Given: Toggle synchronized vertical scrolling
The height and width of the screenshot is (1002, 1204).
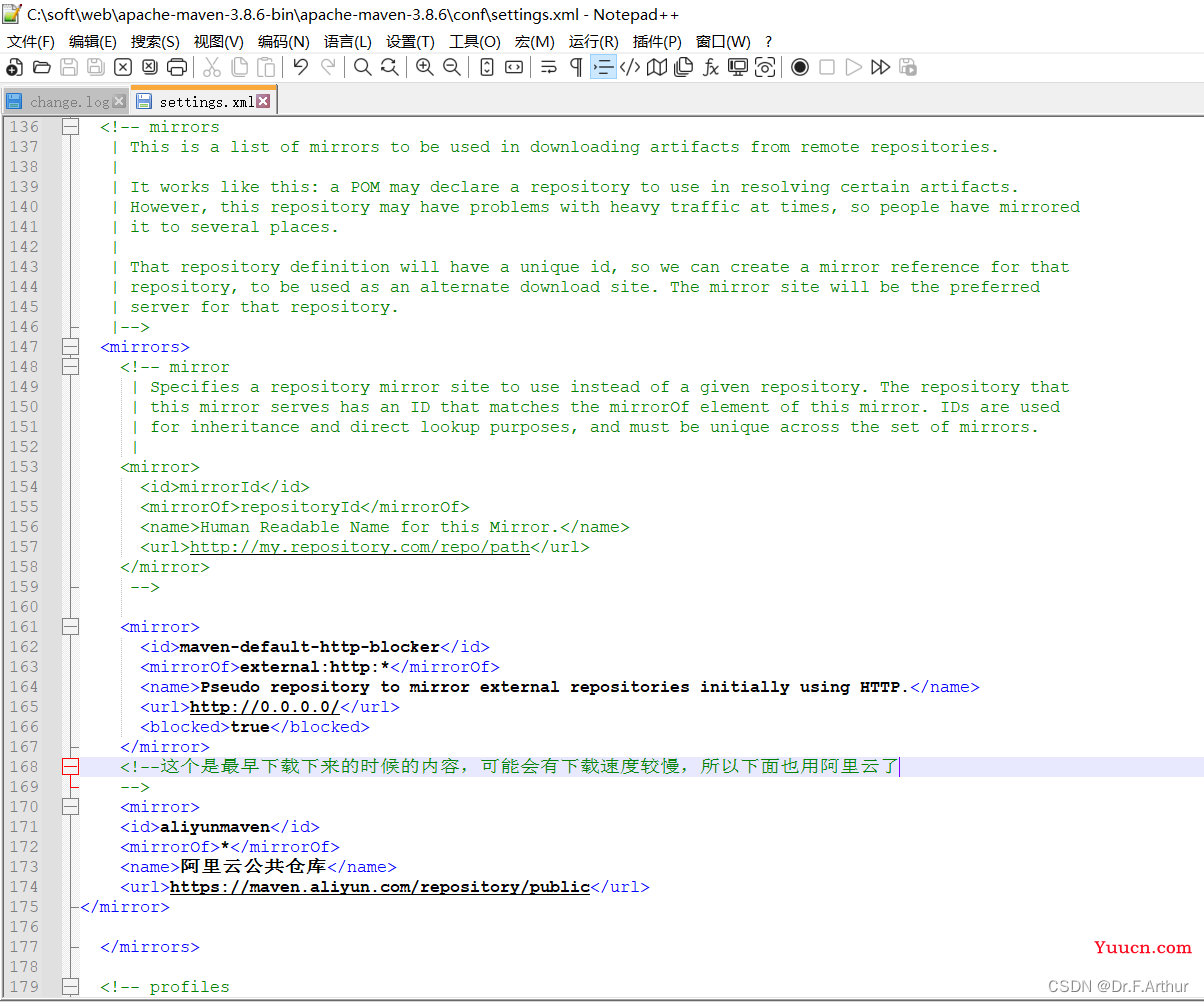Looking at the screenshot, I should point(487,67).
